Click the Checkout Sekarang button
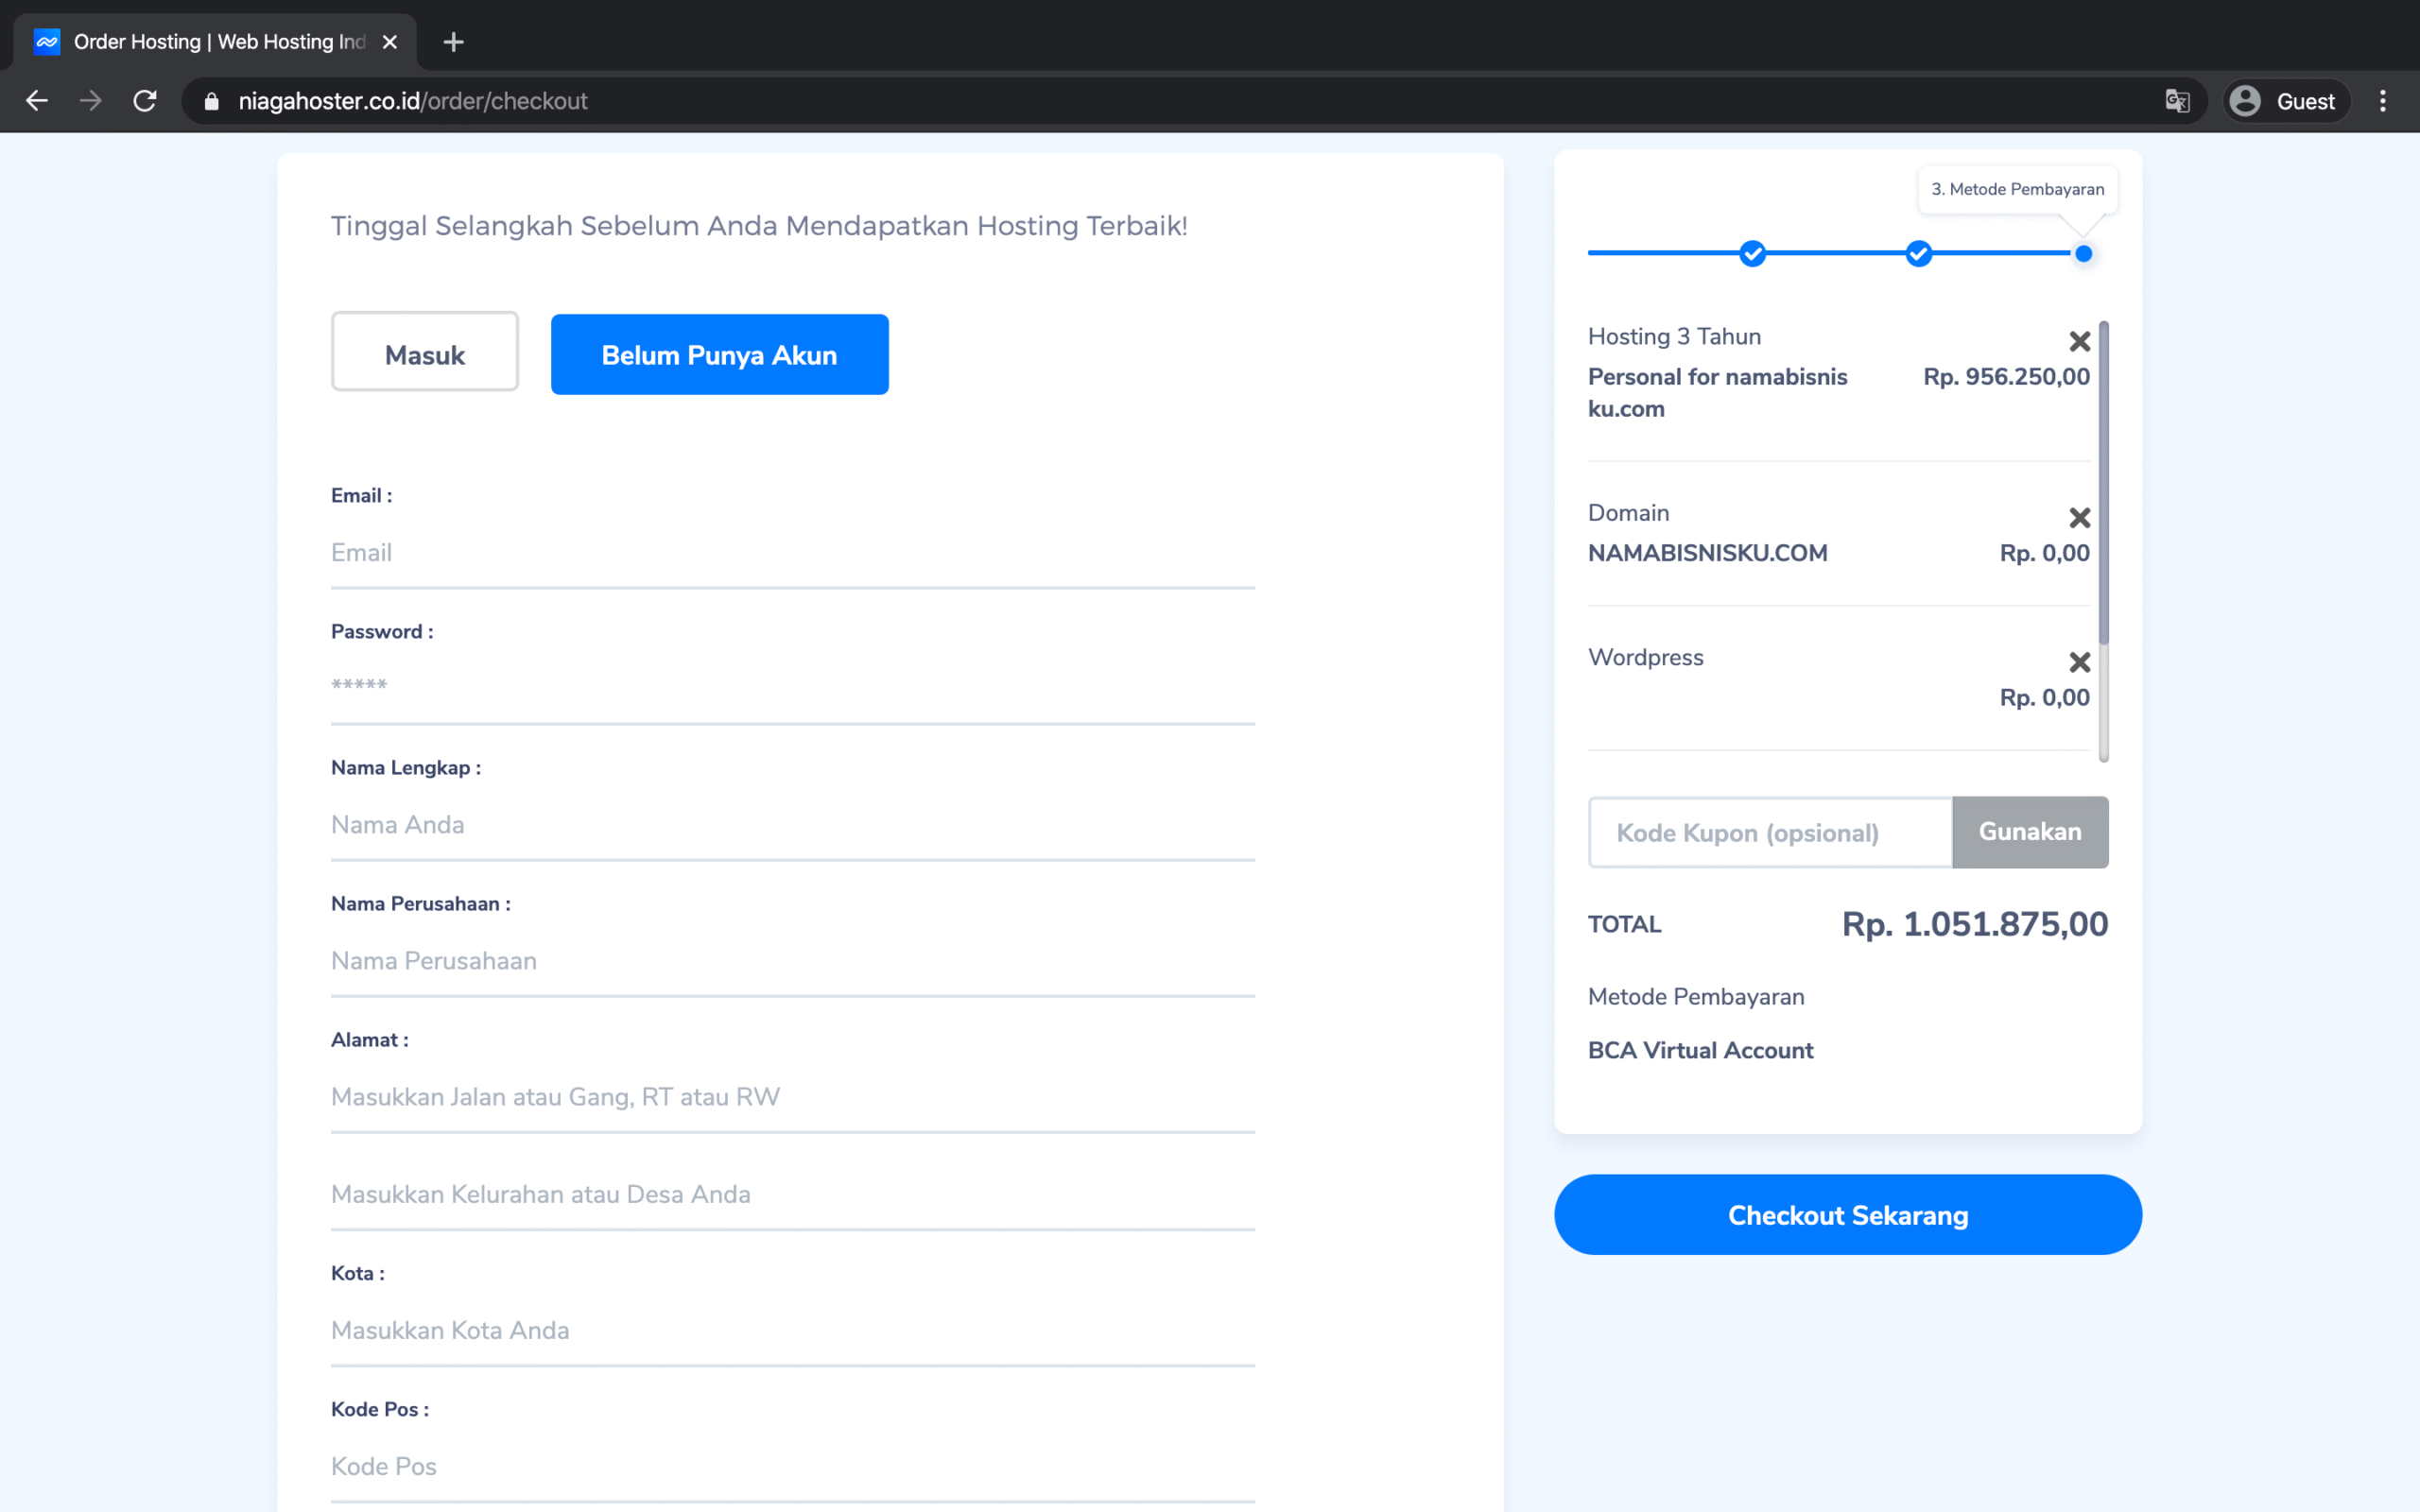The height and width of the screenshot is (1512, 2420). click(1847, 1214)
